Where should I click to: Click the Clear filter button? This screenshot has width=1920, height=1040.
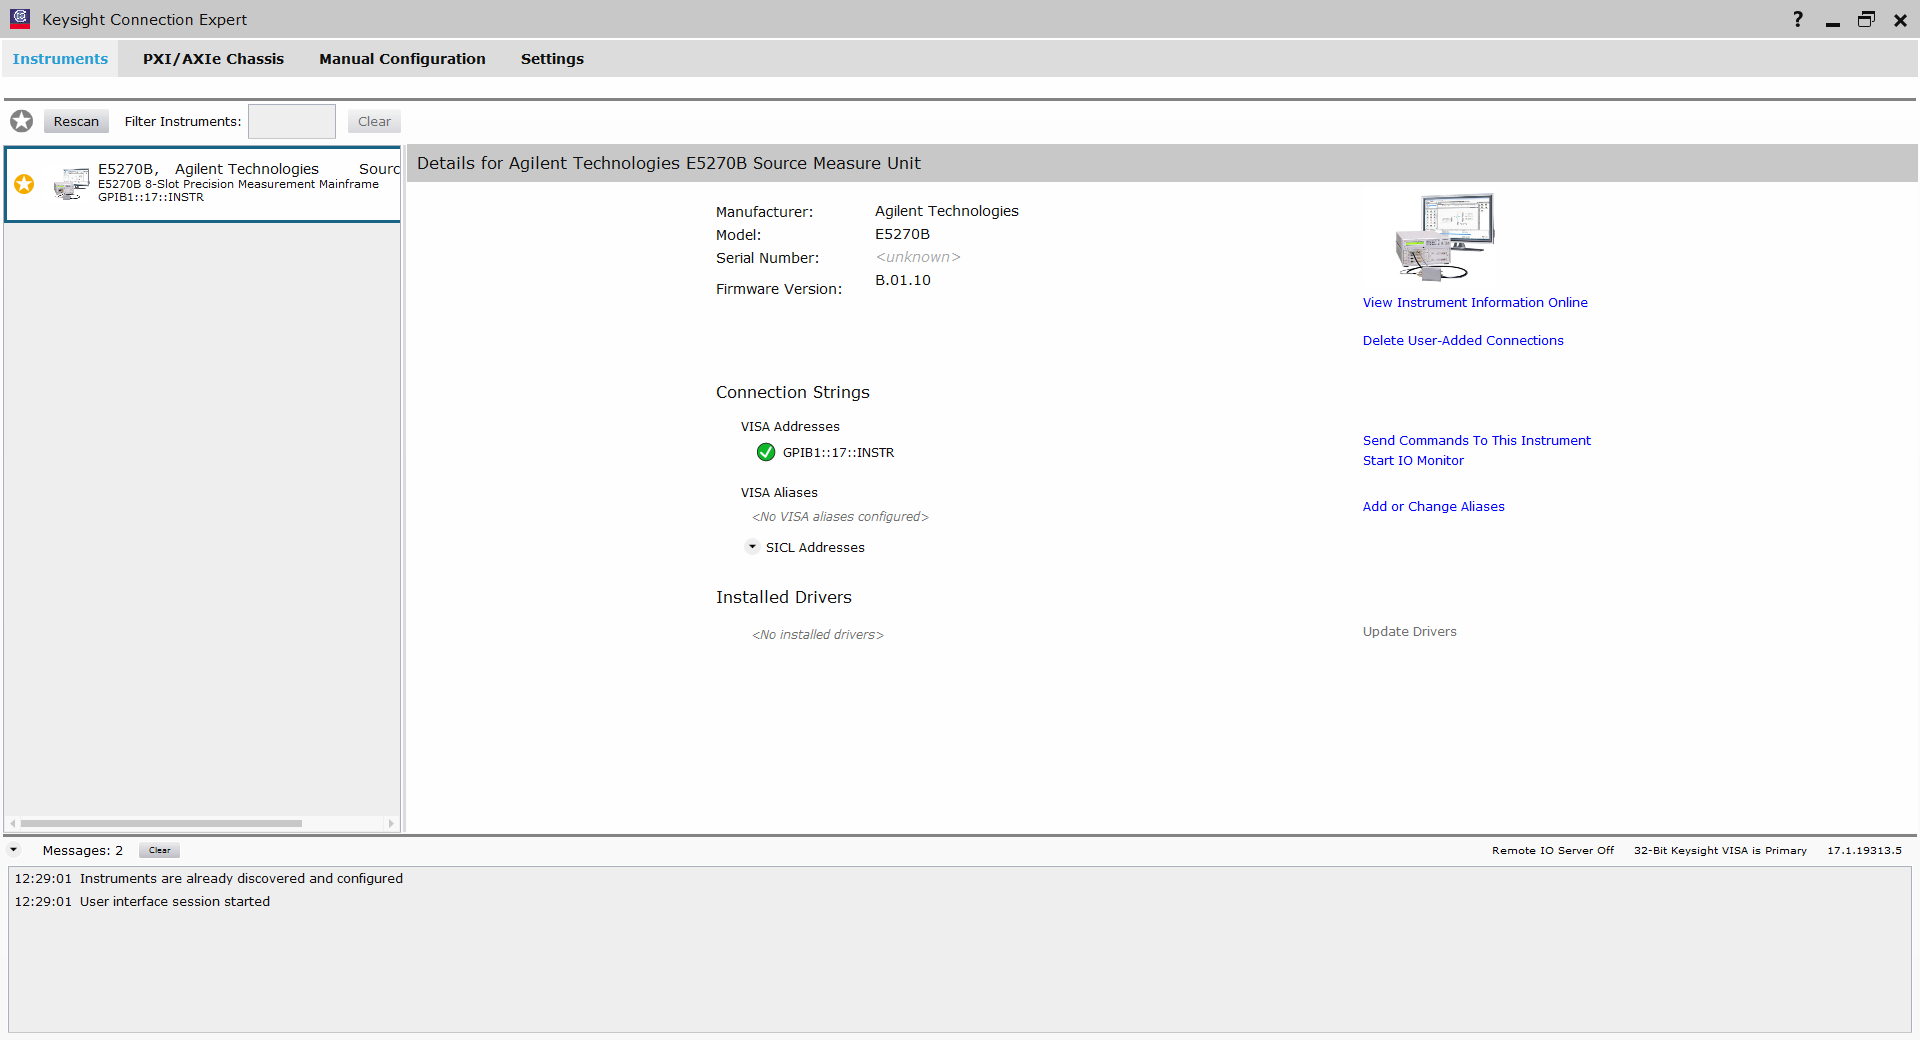374,121
